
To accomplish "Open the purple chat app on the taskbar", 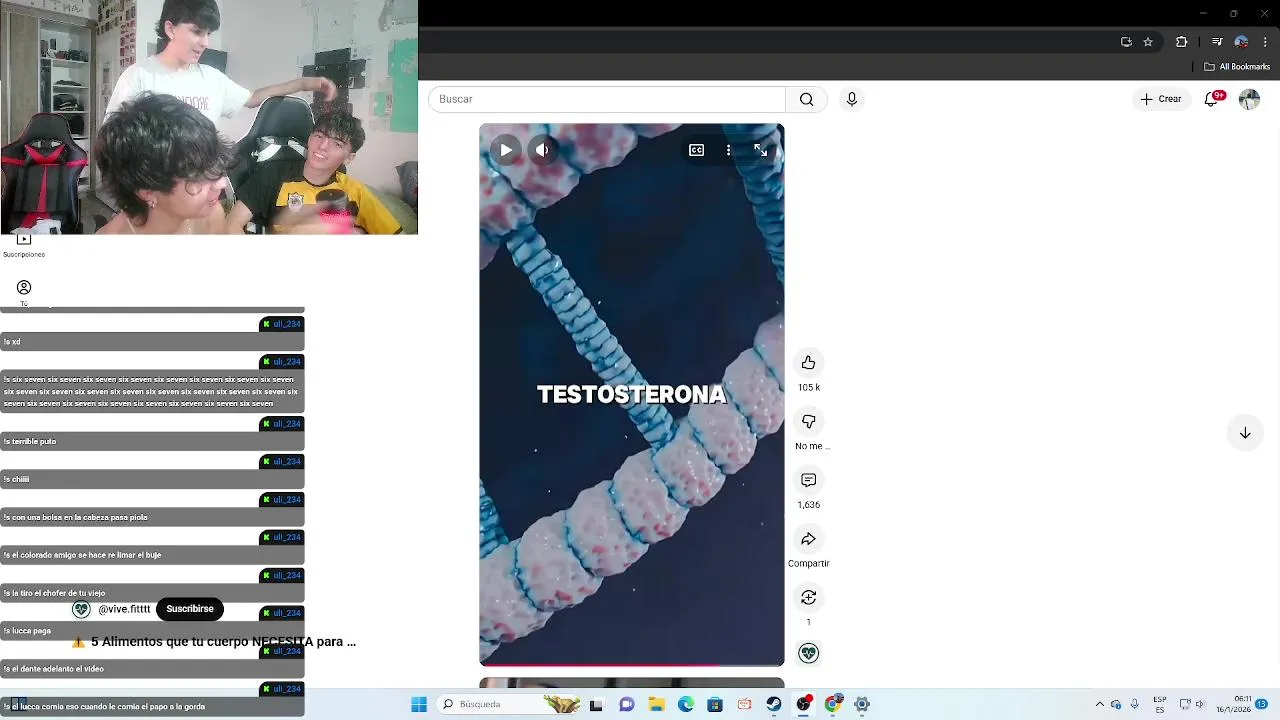I will (627, 704).
